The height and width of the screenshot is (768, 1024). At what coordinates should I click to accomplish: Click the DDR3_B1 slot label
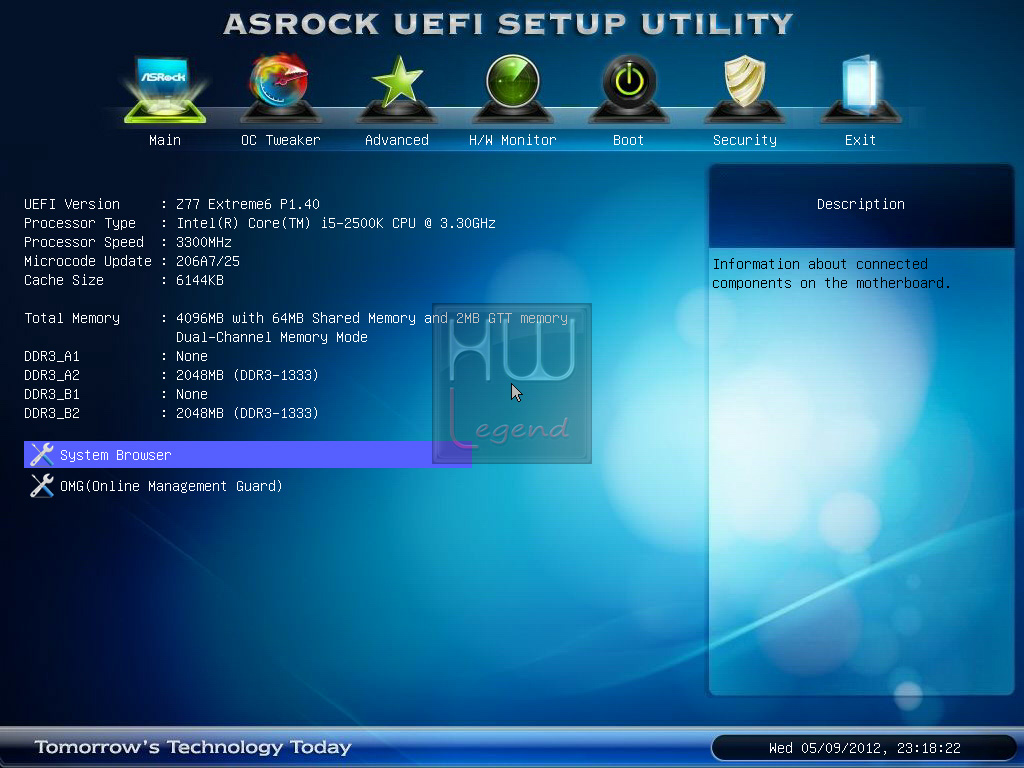click(52, 394)
